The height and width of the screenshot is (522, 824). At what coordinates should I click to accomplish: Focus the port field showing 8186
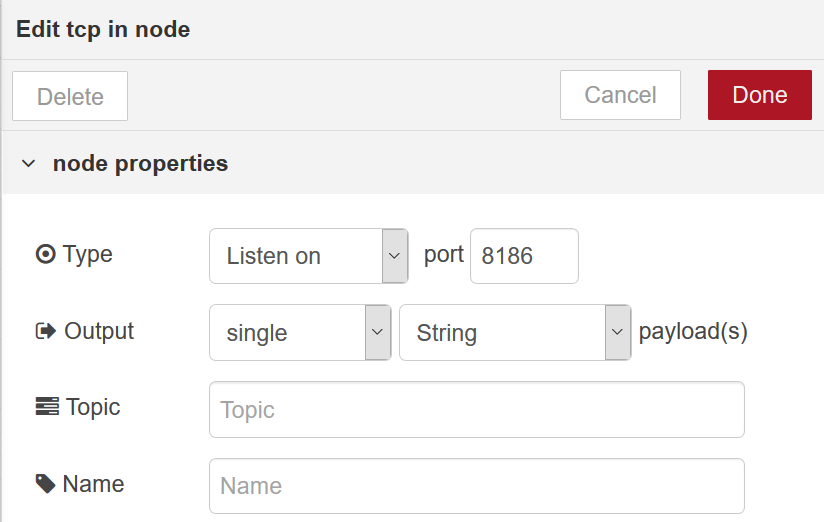[524, 256]
